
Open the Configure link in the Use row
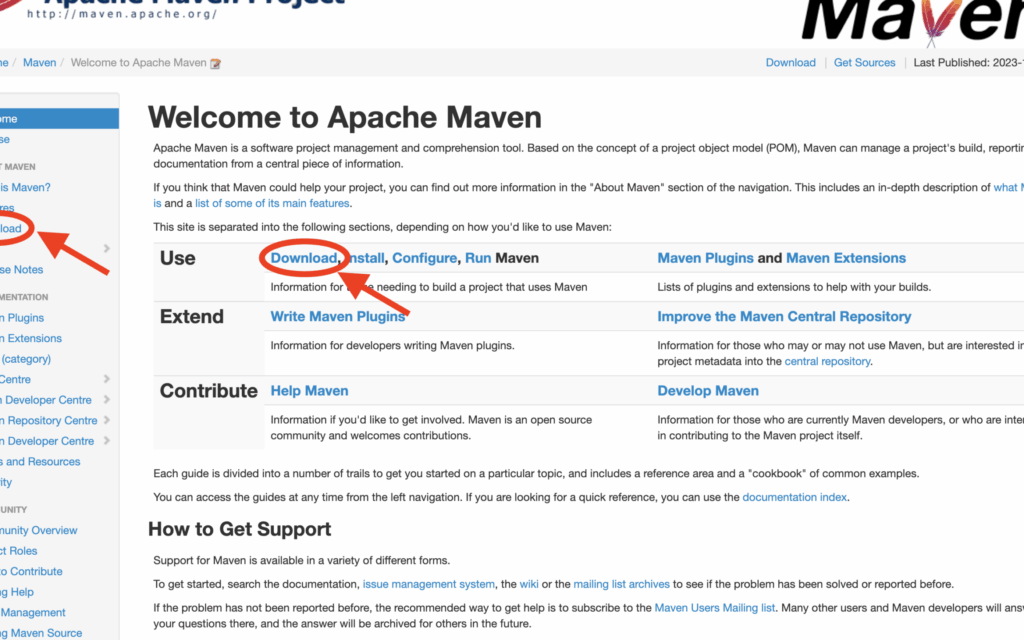tap(424, 258)
